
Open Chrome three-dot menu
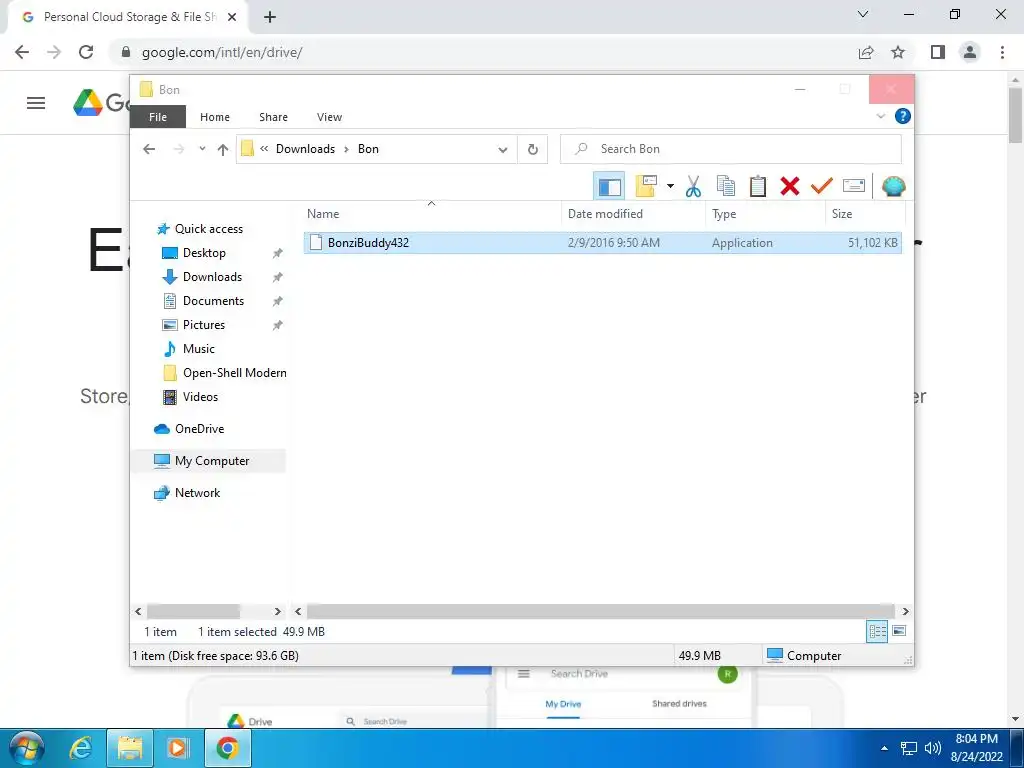tap(1002, 52)
